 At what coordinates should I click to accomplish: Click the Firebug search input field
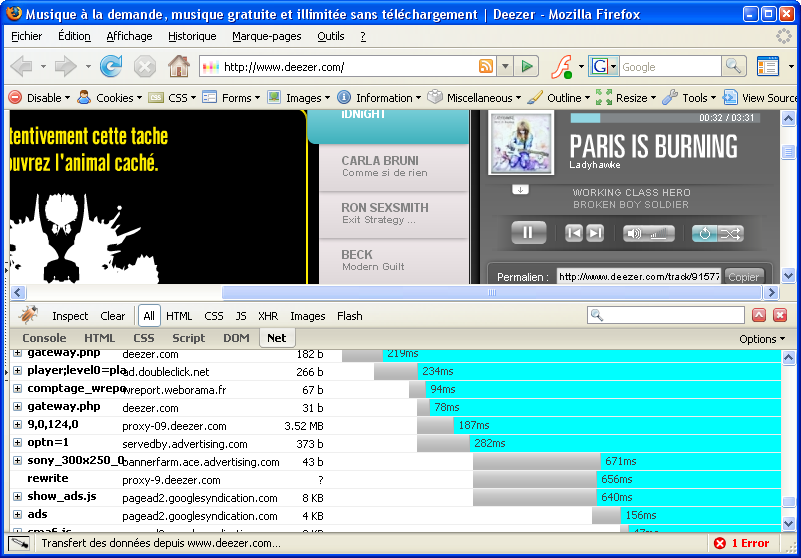[666, 315]
